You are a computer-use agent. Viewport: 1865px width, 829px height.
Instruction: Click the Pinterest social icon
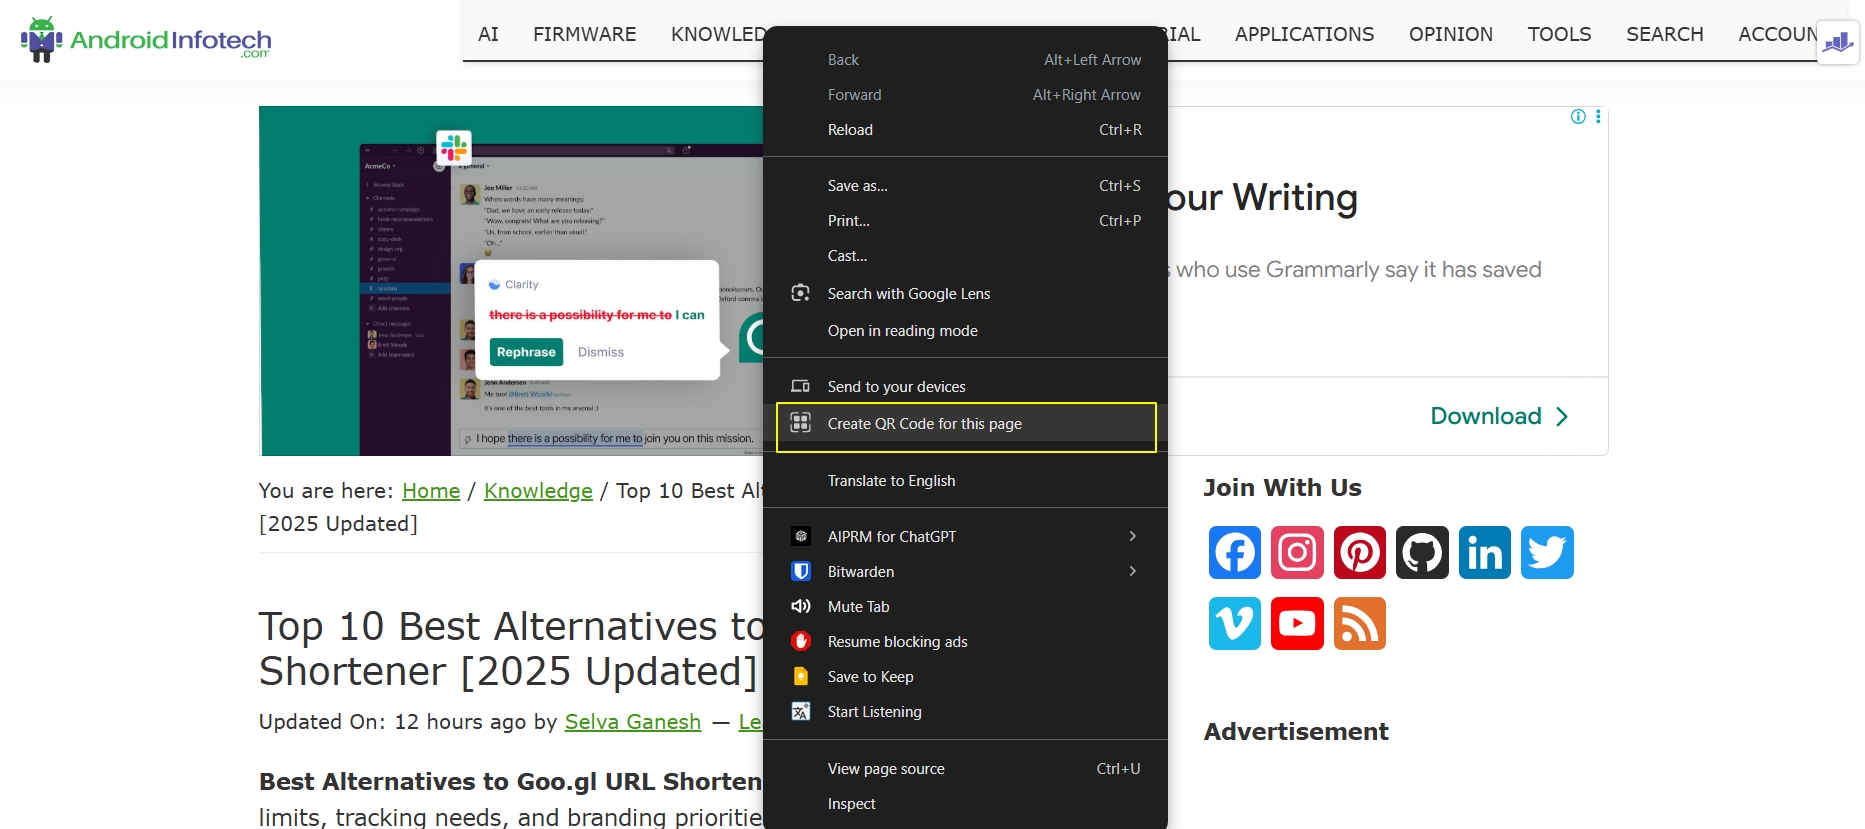[1360, 552]
